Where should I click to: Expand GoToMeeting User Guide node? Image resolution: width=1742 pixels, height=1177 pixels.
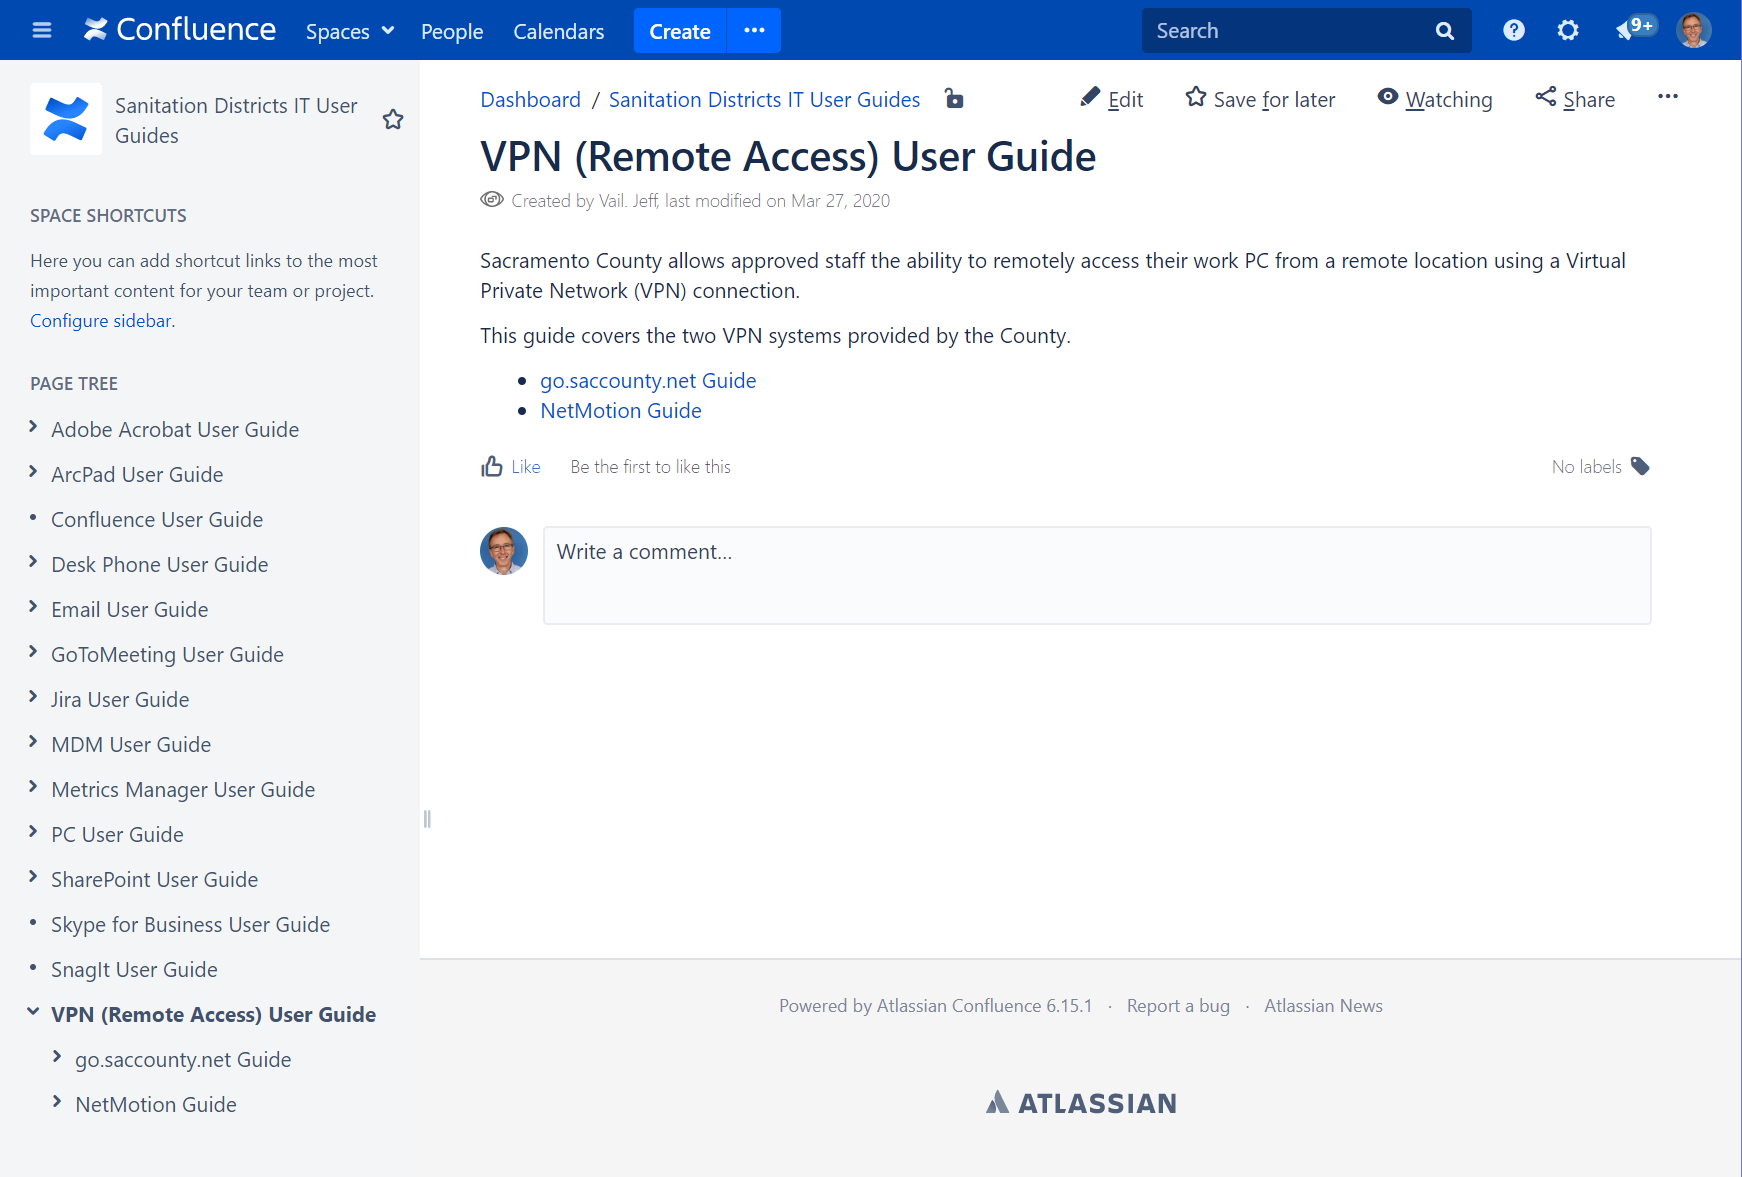33,652
